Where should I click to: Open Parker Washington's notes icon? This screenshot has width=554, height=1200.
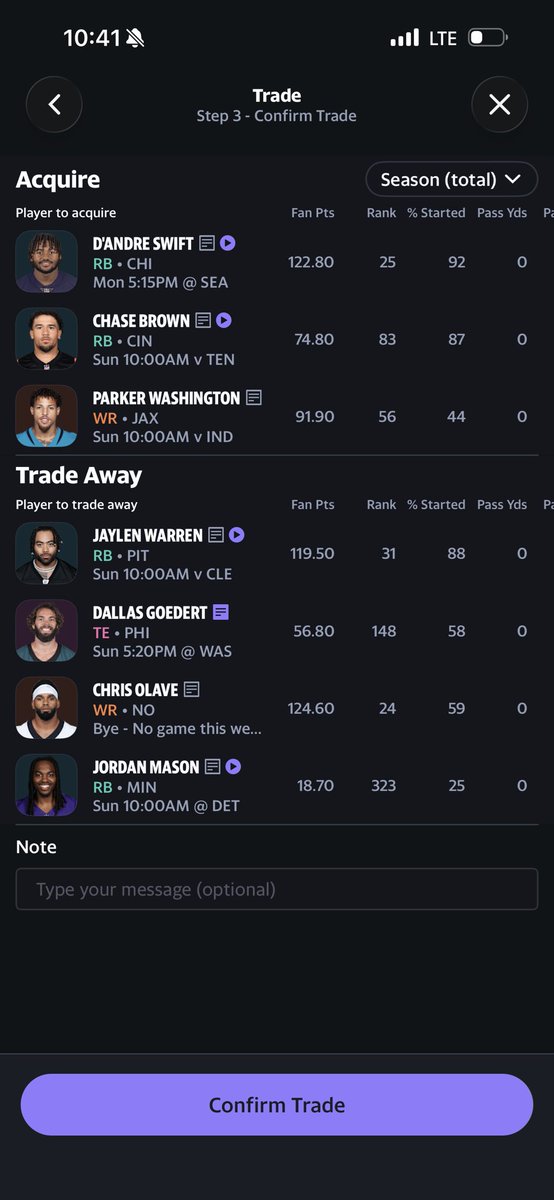click(254, 398)
